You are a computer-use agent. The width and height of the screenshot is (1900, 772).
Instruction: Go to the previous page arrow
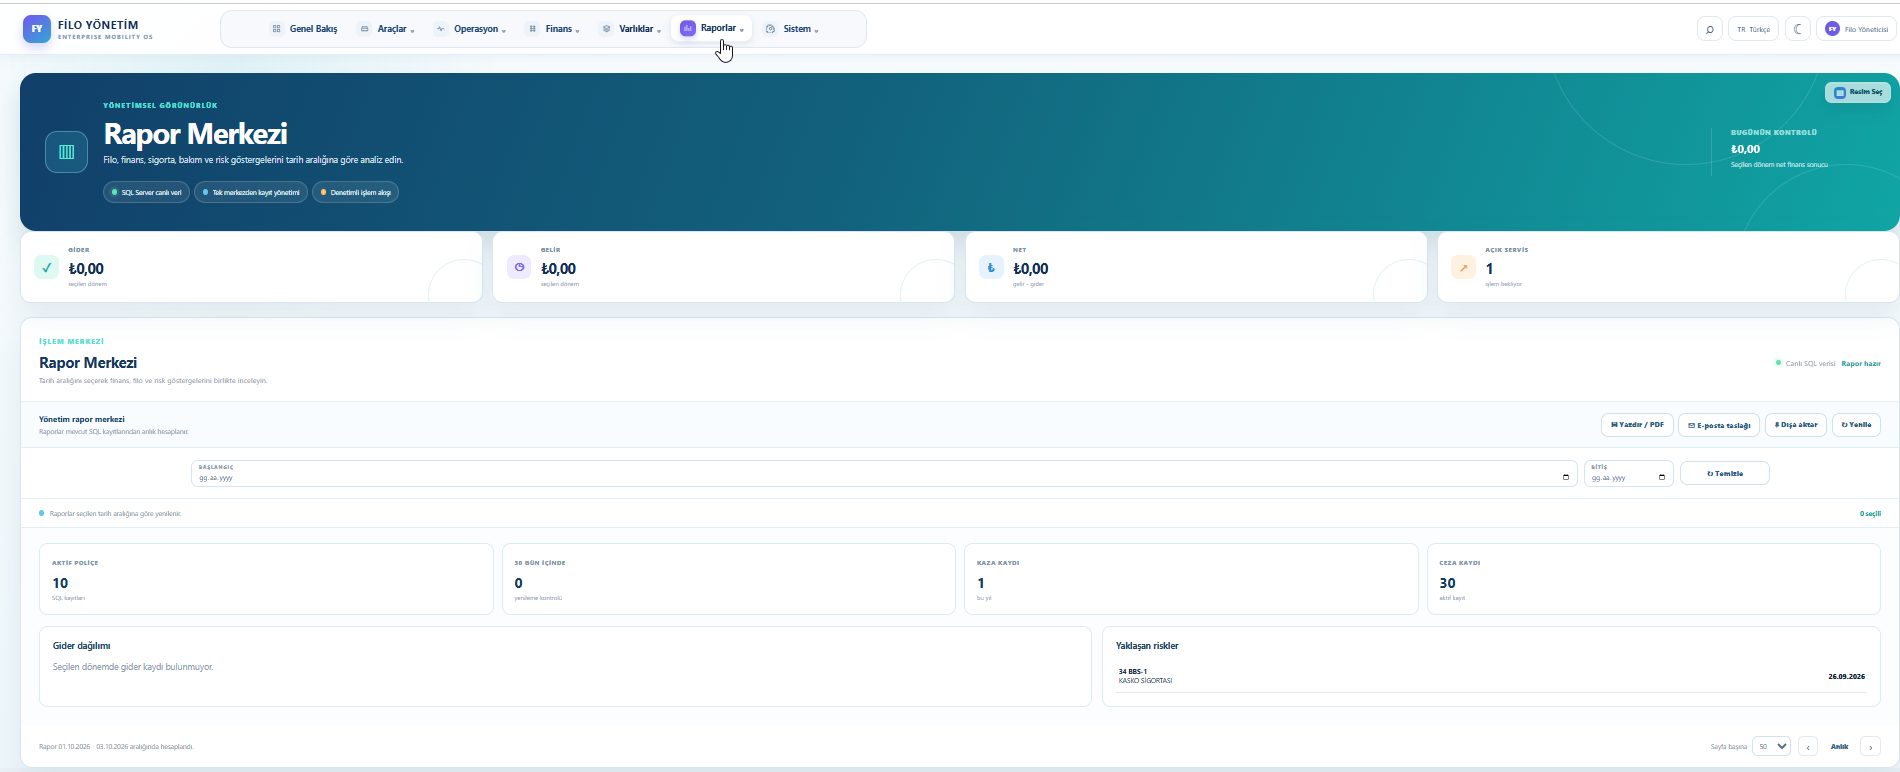point(1808,747)
